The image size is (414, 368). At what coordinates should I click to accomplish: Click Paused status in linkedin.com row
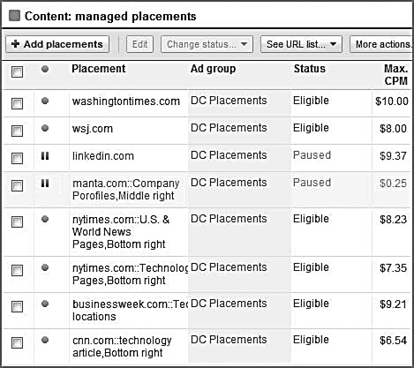point(312,155)
